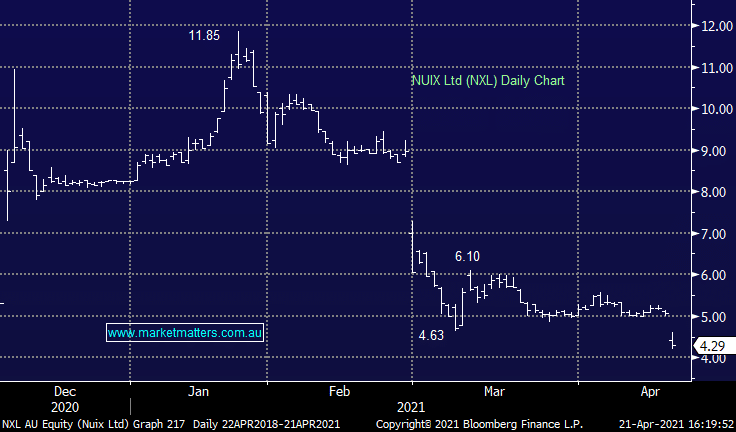Click the 11.00 axis label
Image resolution: width=736 pixels, height=432 pixels.
point(717,68)
